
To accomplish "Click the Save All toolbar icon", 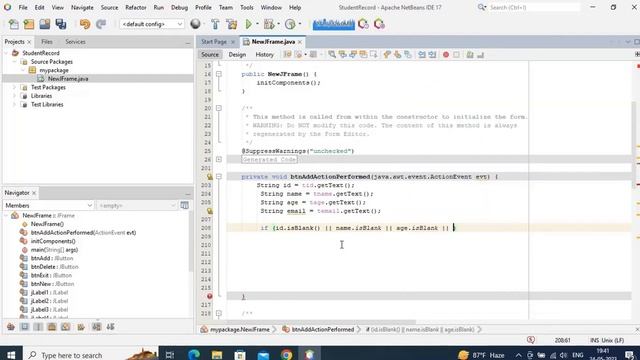I will (x=61, y=24).
